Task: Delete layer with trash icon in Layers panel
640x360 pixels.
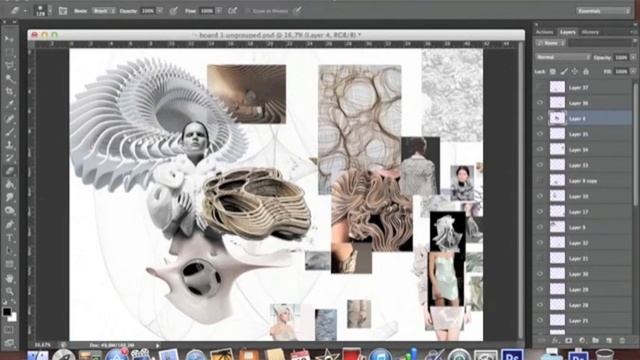Action: click(x=622, y=340)
